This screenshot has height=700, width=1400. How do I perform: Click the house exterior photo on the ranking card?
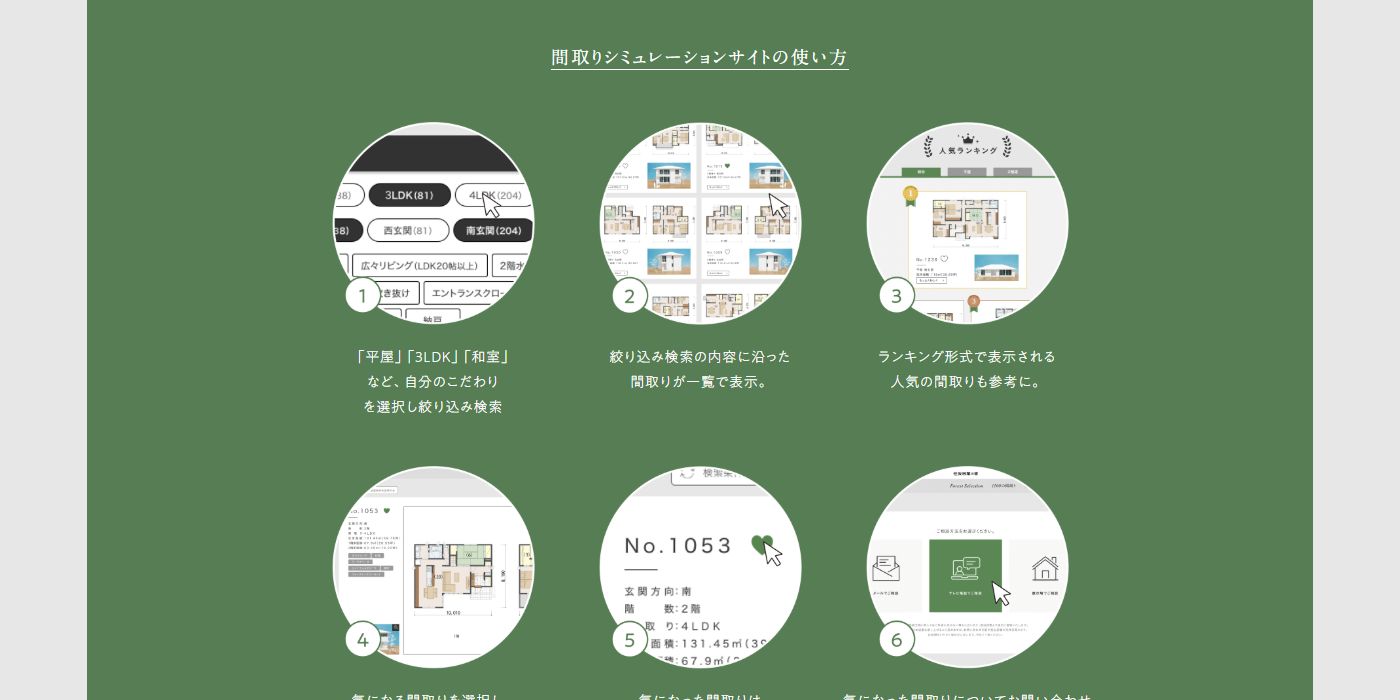coord(996,267)
